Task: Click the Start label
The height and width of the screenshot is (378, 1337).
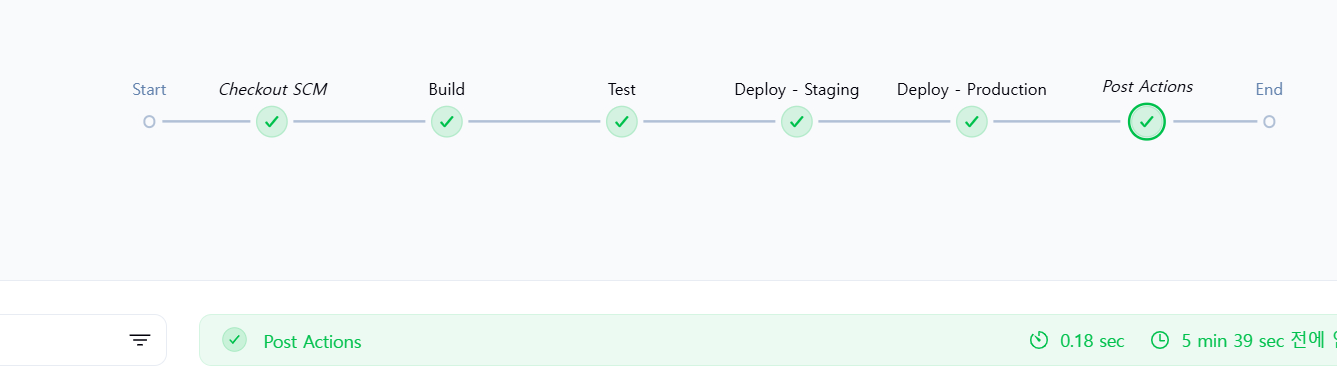Action: [x=149, y=89]
